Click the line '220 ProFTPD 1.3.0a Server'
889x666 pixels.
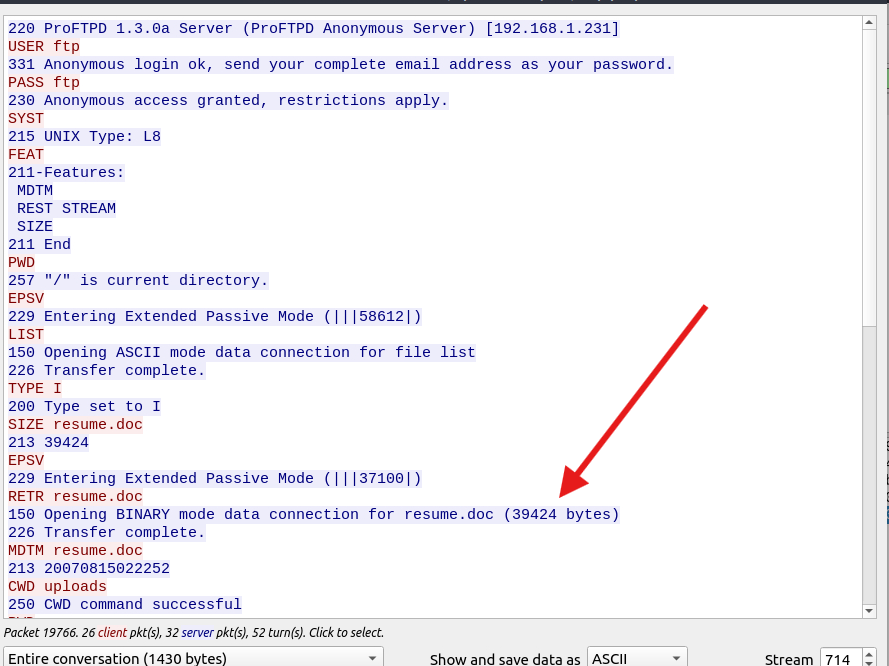[x=314, y=28]
